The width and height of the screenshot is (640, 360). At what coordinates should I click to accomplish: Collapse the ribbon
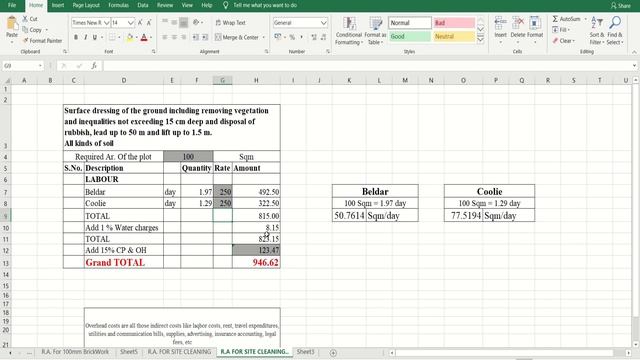(x=634, y=52)
